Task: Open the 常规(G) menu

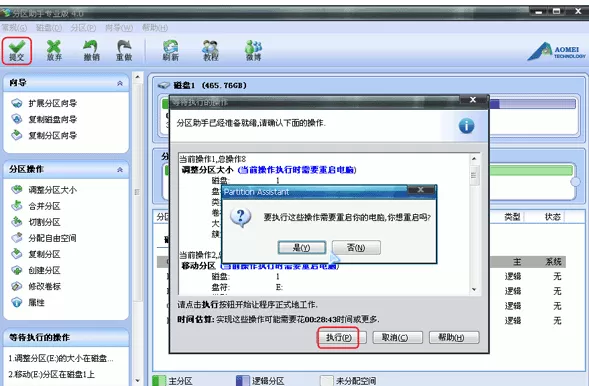Action: click(x=14, y=28)
